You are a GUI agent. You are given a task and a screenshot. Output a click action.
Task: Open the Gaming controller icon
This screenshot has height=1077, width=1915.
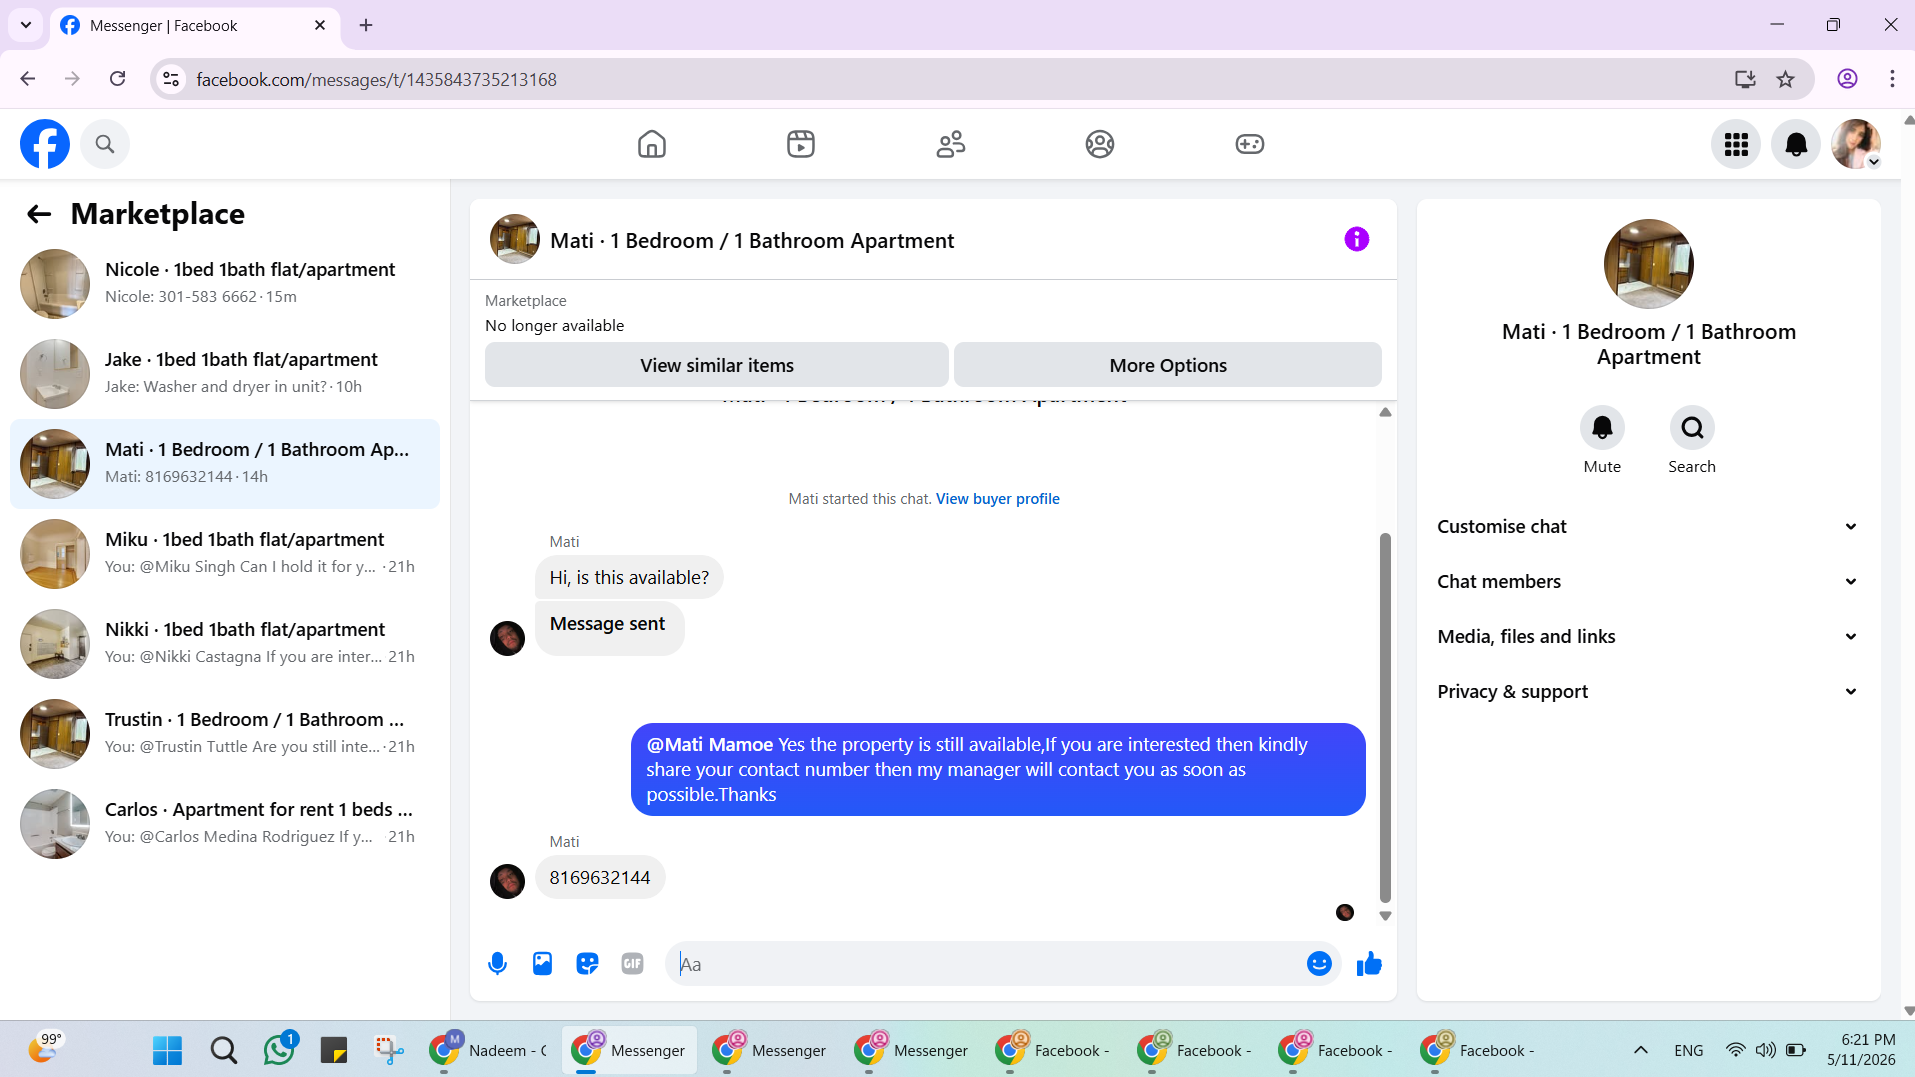1250,144
